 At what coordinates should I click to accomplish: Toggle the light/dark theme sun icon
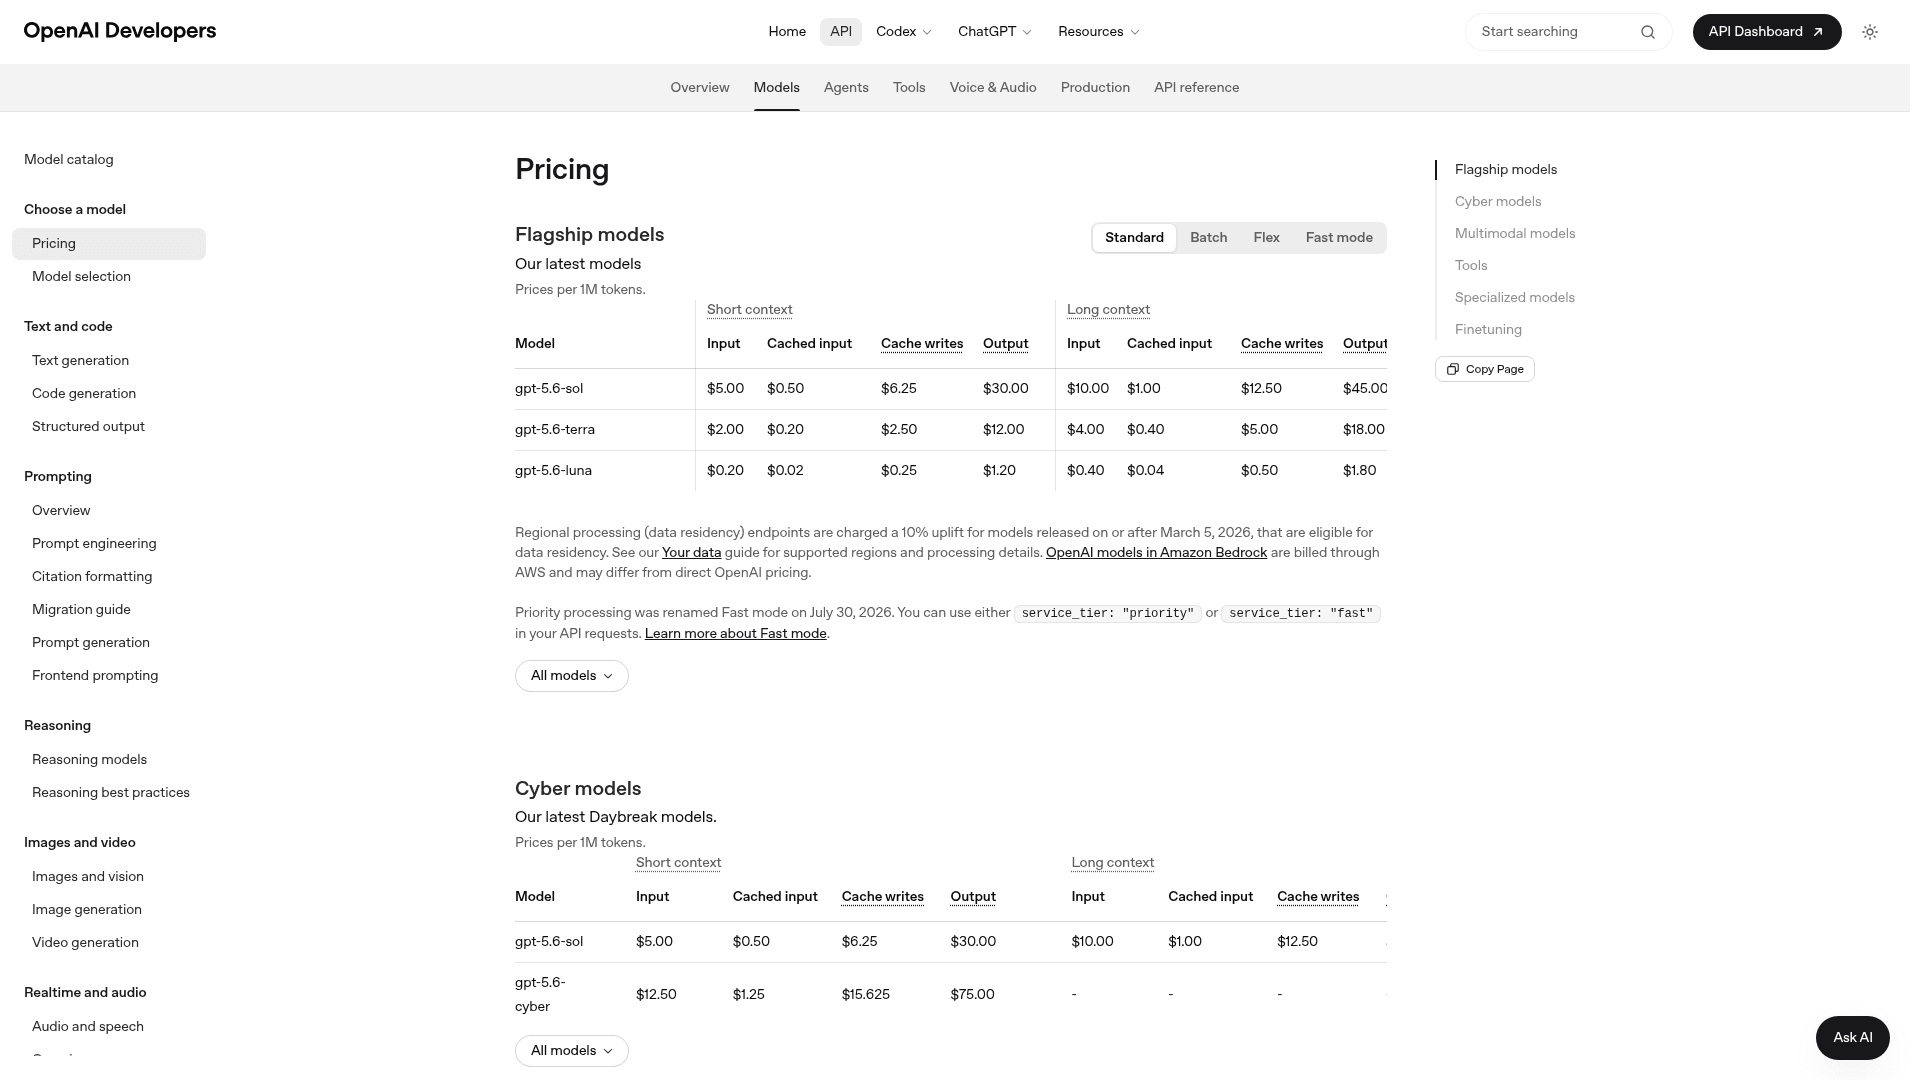tap(1870, 32)
